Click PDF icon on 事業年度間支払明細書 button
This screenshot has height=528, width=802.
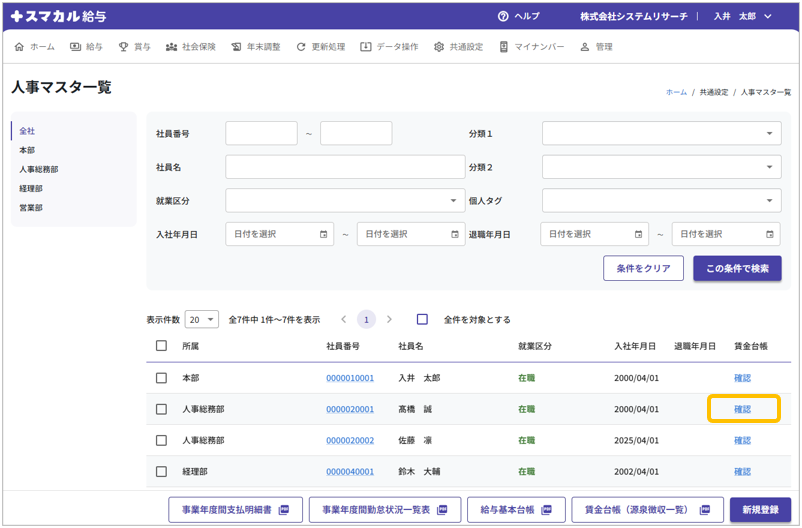(x=283, y=510)
